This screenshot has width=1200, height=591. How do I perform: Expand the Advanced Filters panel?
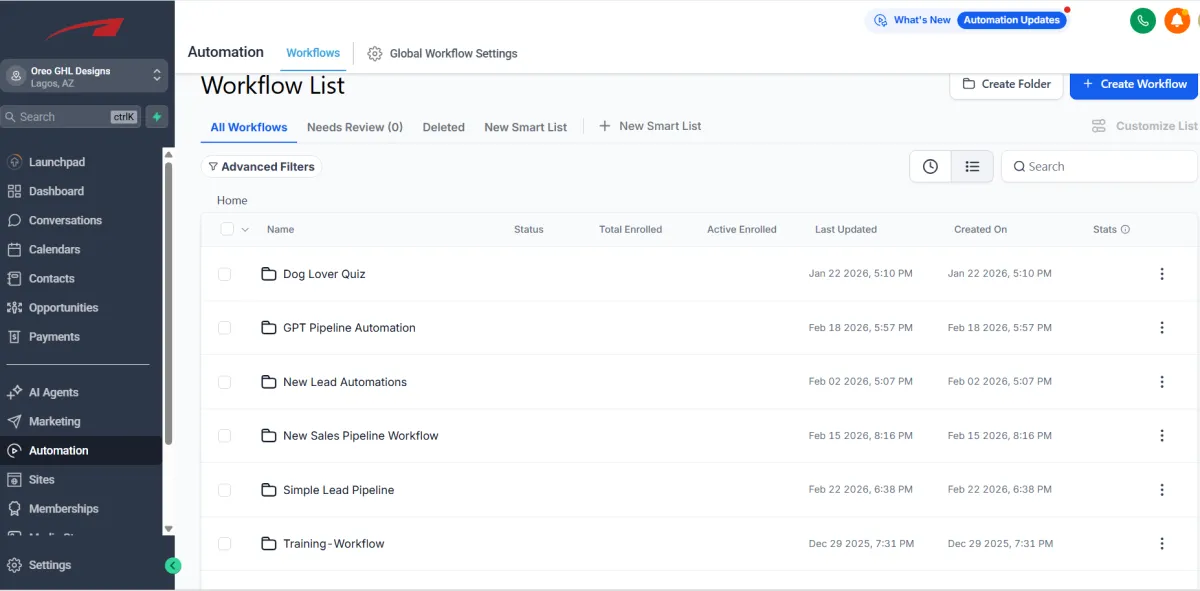pyautogui.click(x=261, y=167)
